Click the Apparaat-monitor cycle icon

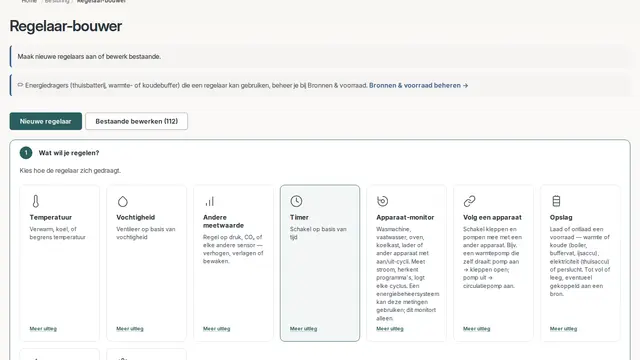tap(382, 201)
